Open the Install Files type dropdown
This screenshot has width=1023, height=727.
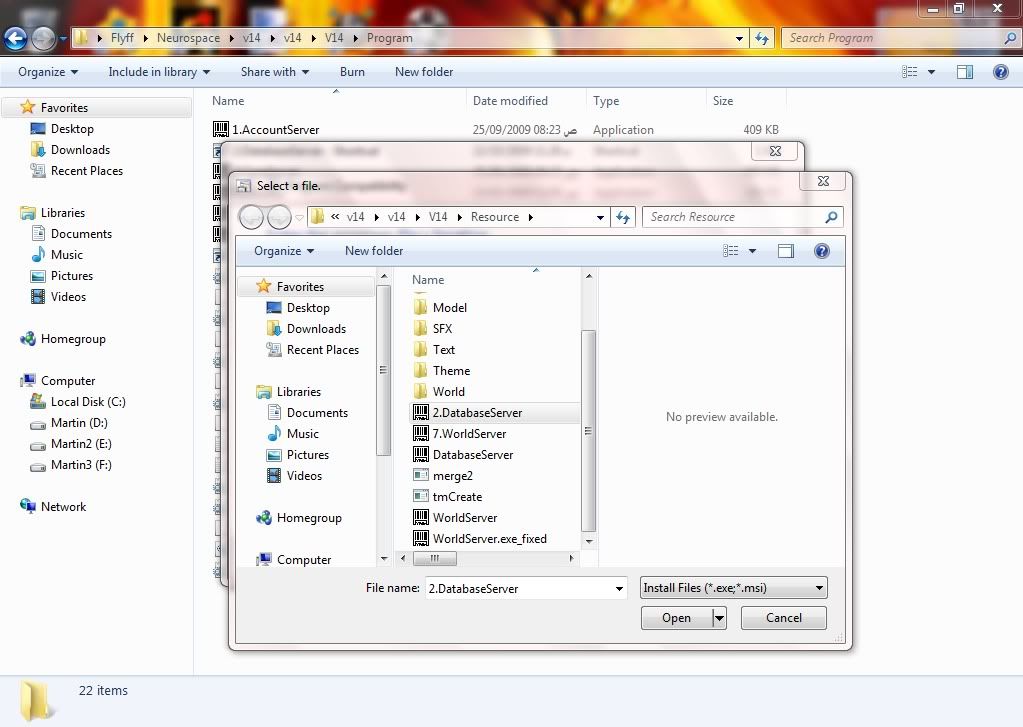click(x=734, y=588)
